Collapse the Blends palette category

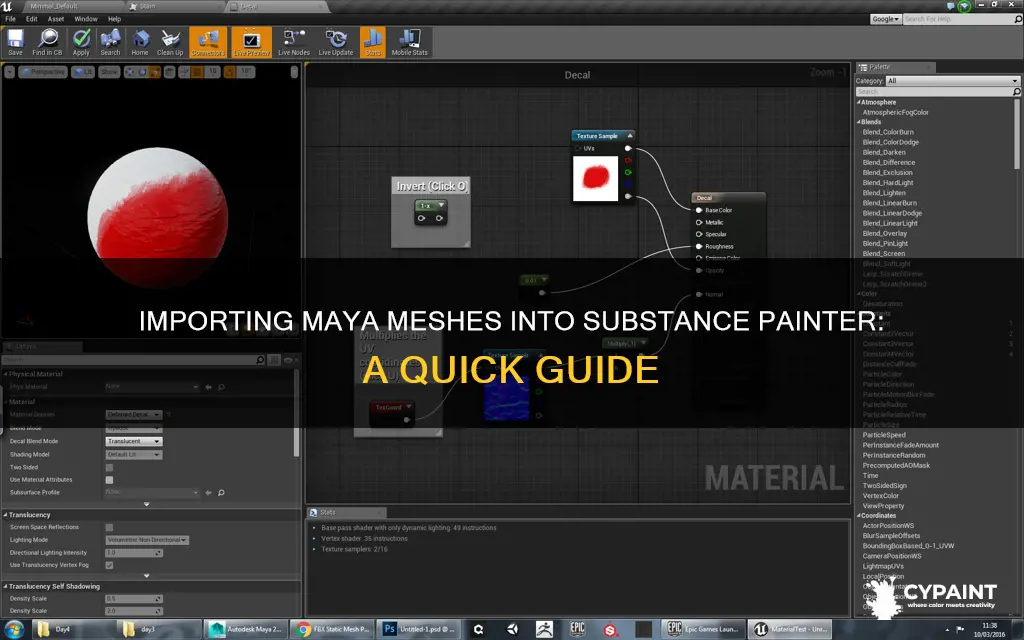click(859, 122)
